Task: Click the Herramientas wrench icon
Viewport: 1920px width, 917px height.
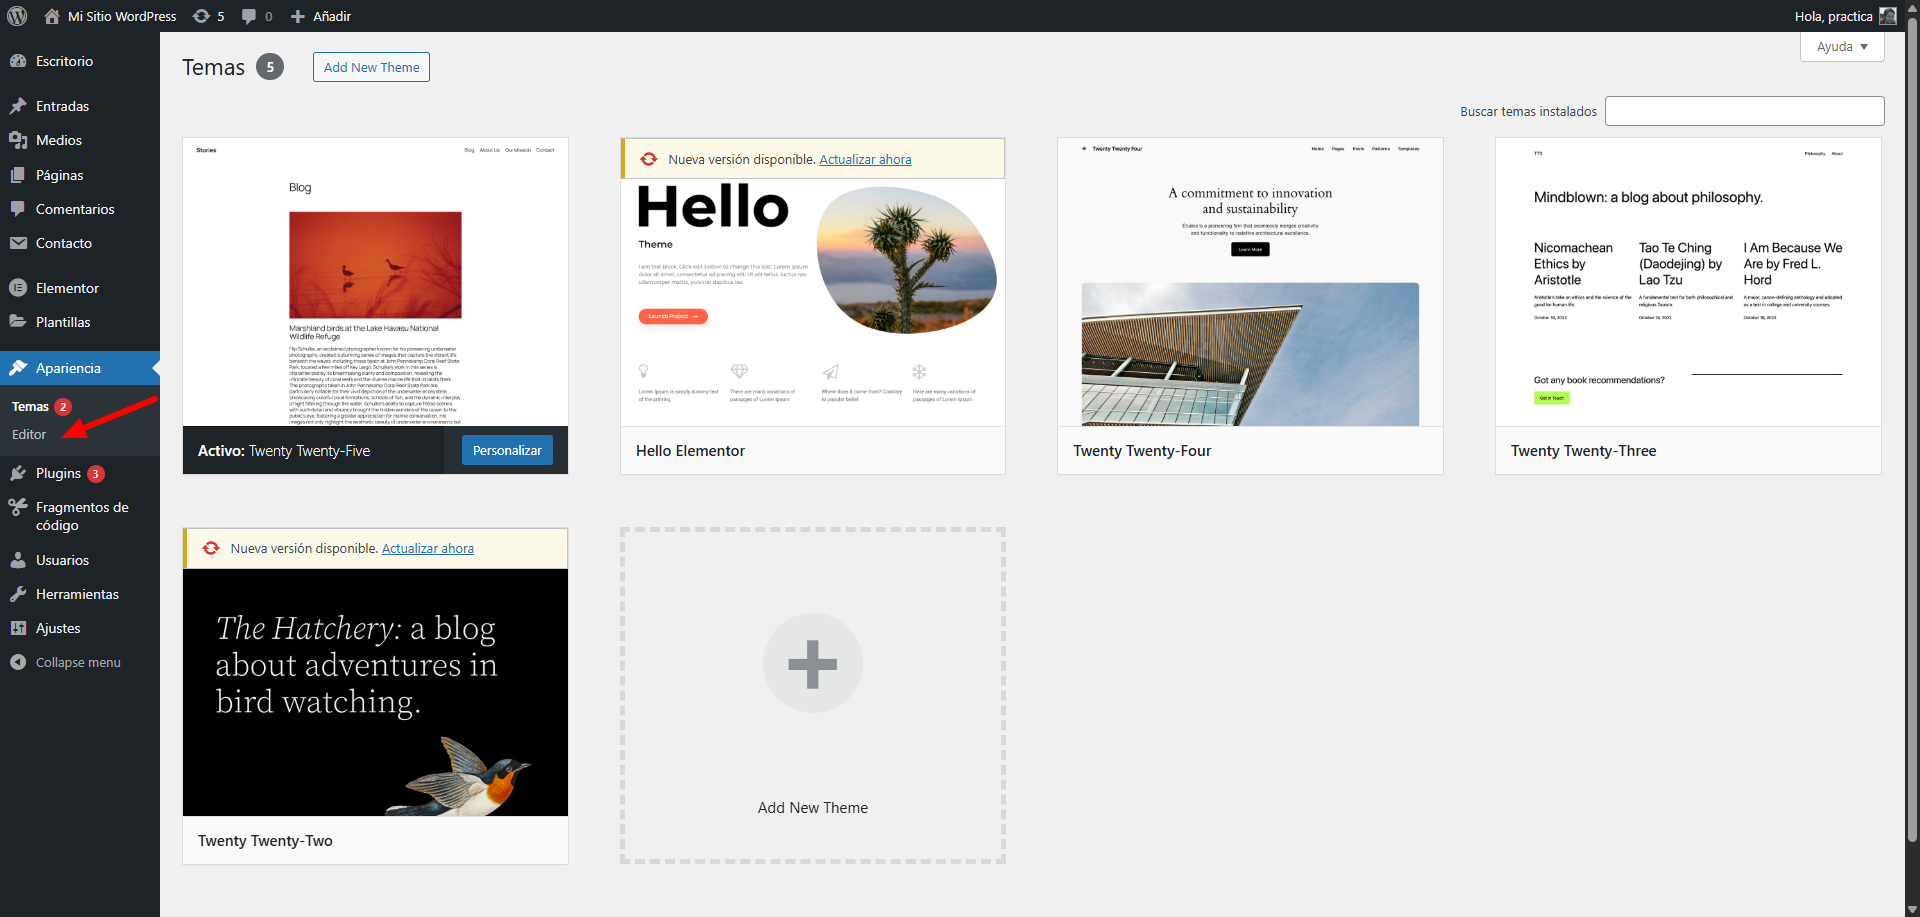Action: (18, 594)
